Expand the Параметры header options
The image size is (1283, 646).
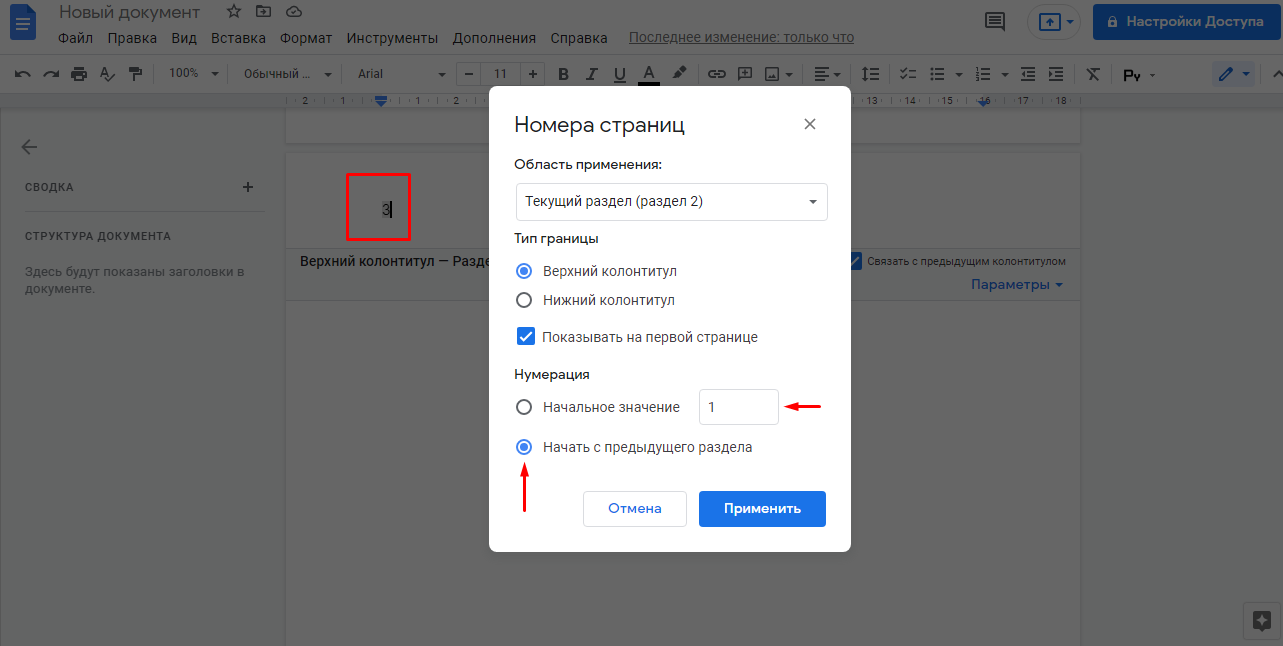(x=1016, y=285)
